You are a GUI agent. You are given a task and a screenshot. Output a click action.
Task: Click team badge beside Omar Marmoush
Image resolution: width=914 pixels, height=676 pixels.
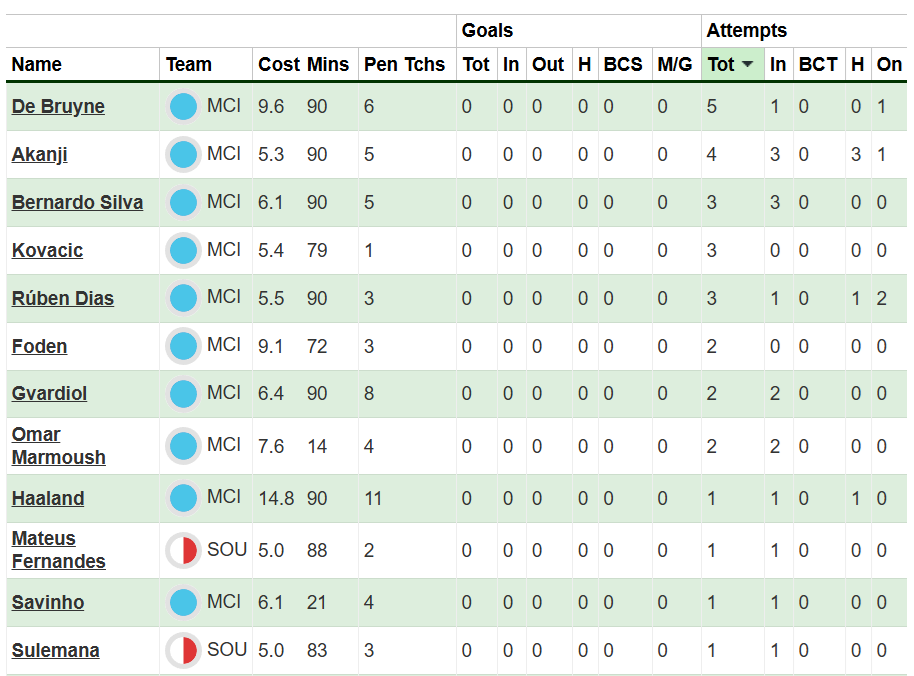click(x=183, y=446)
